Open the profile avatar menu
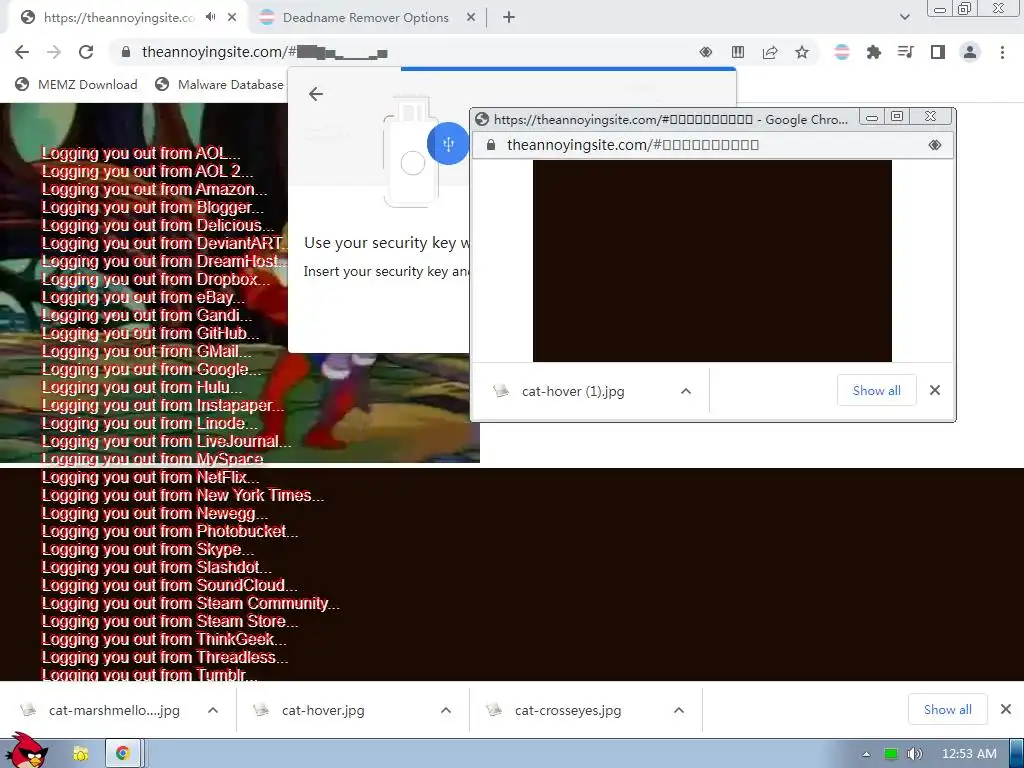The width and height of the screenshot is (1024, 768). pyautogui.click(x=970, y=52)
